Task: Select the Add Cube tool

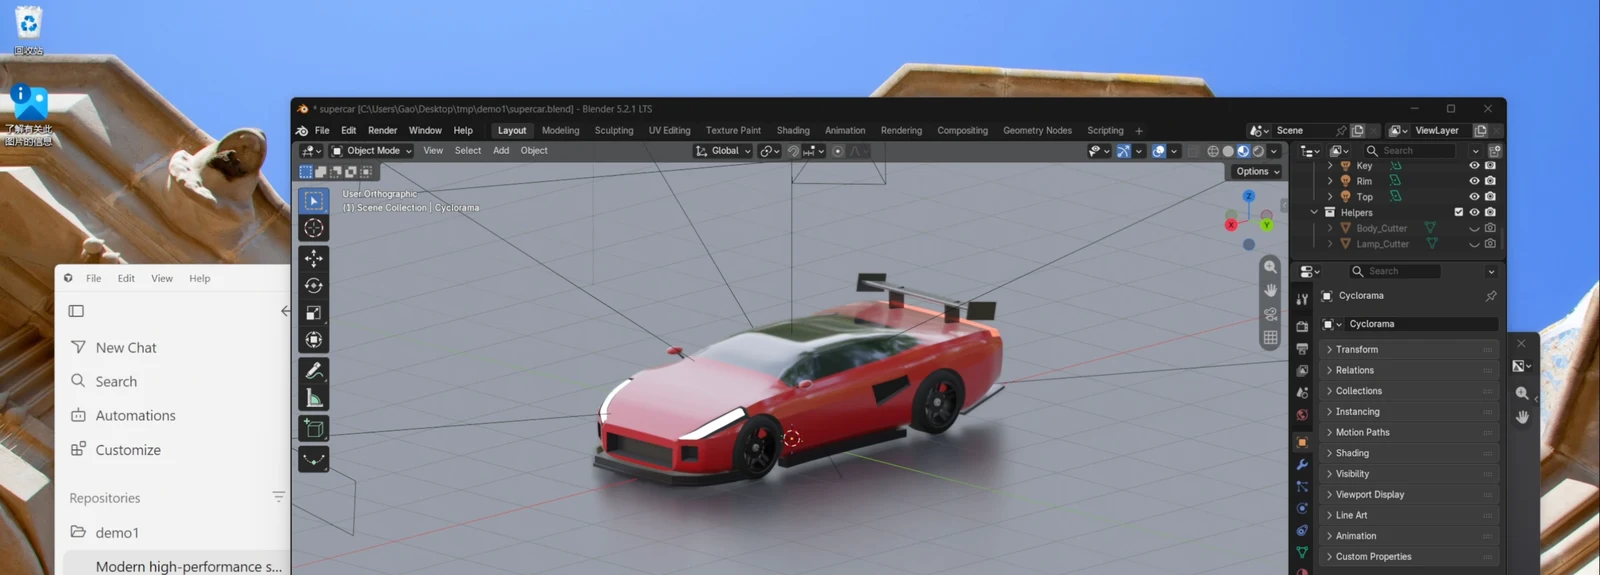Action: (314, 429)
